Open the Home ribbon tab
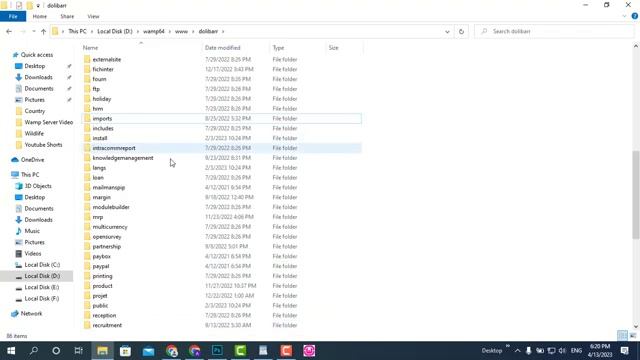Viewport: 640px width, 360px height. [40, 16]
